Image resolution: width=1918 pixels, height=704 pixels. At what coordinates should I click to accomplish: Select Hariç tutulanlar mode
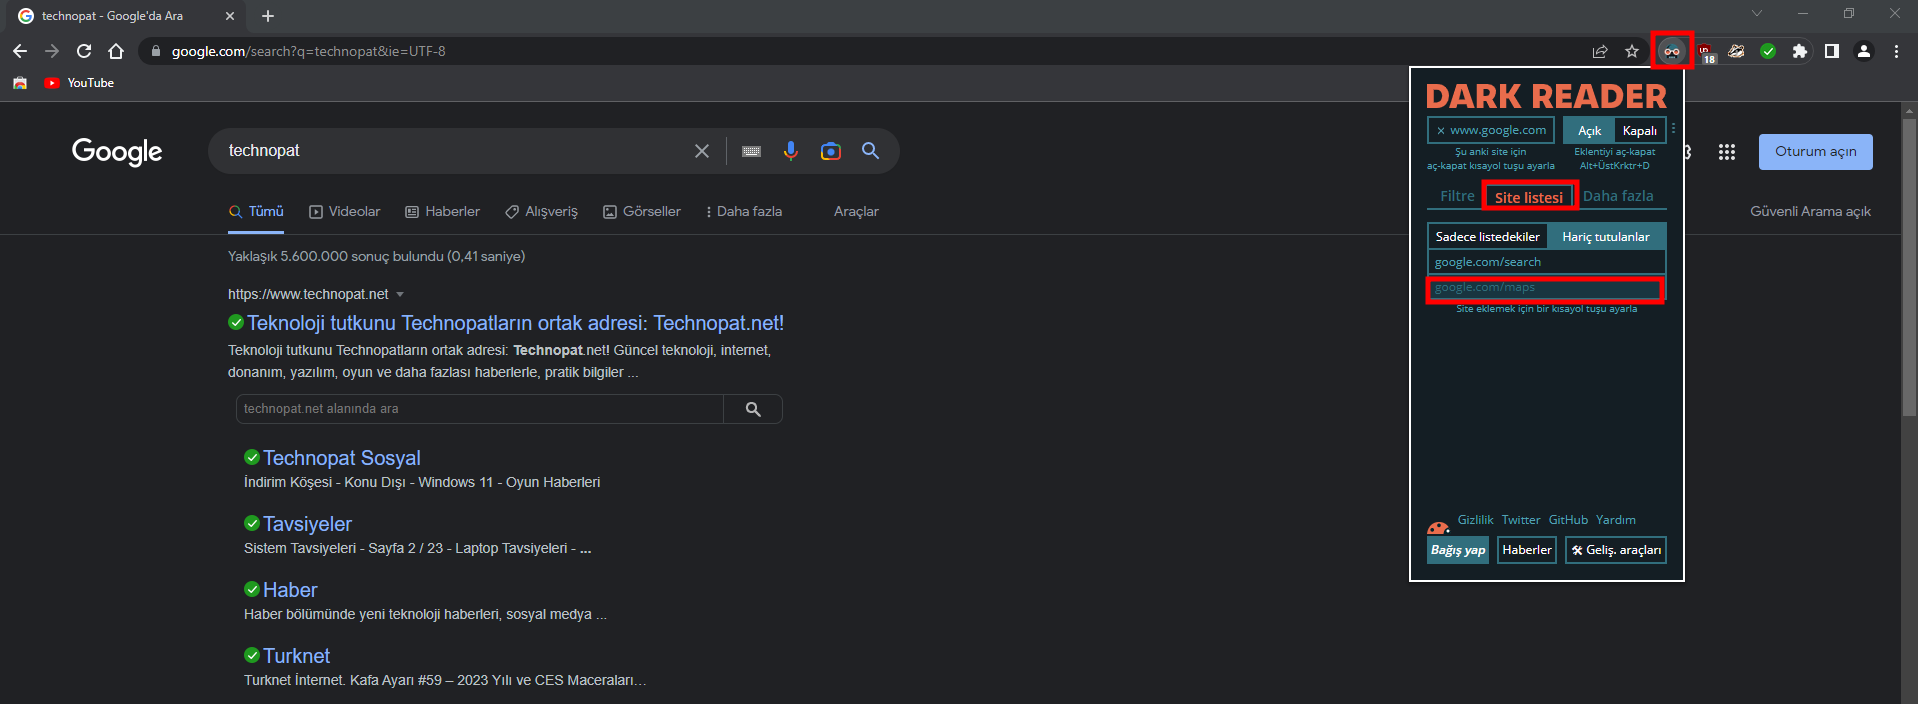[x=1606, y=237]
